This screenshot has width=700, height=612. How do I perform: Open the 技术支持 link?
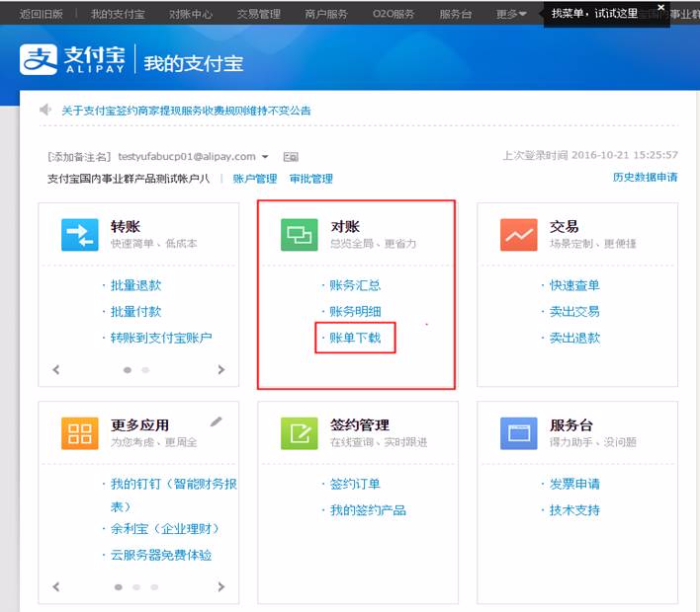[575, 510]
